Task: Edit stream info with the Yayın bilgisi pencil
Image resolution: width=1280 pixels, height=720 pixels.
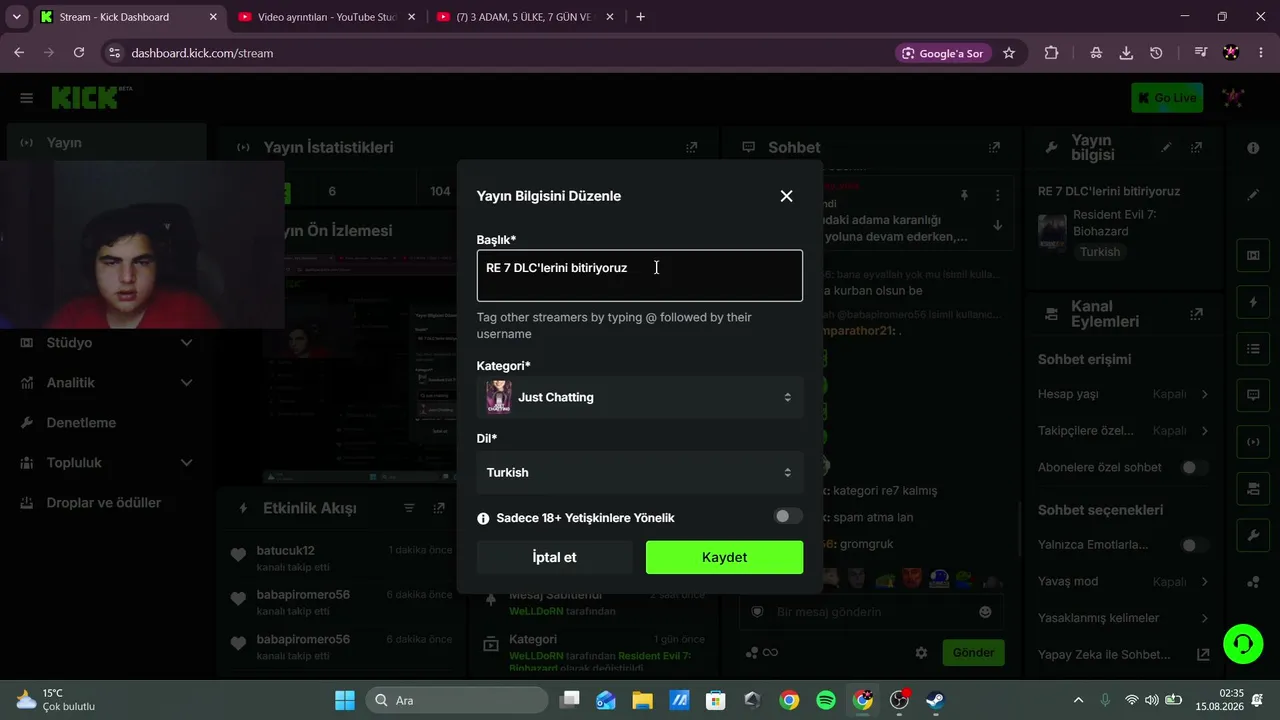Action: click(x=1166, y=148)
